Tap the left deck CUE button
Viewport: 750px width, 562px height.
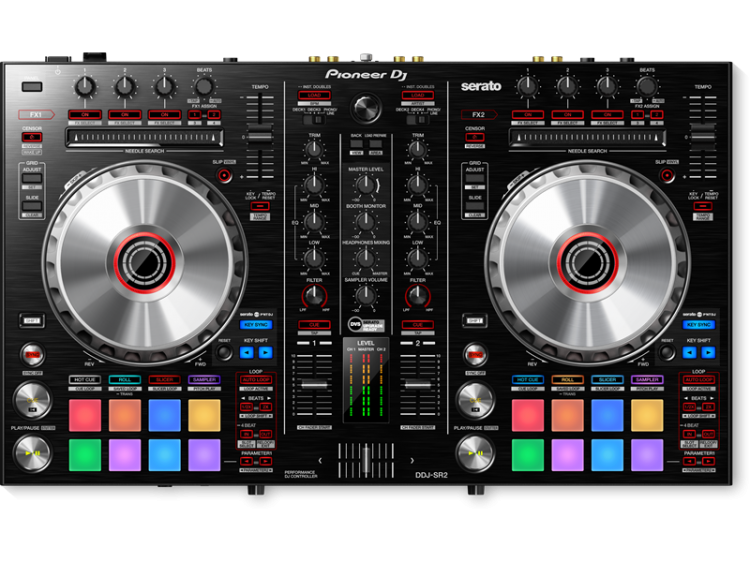32,400
